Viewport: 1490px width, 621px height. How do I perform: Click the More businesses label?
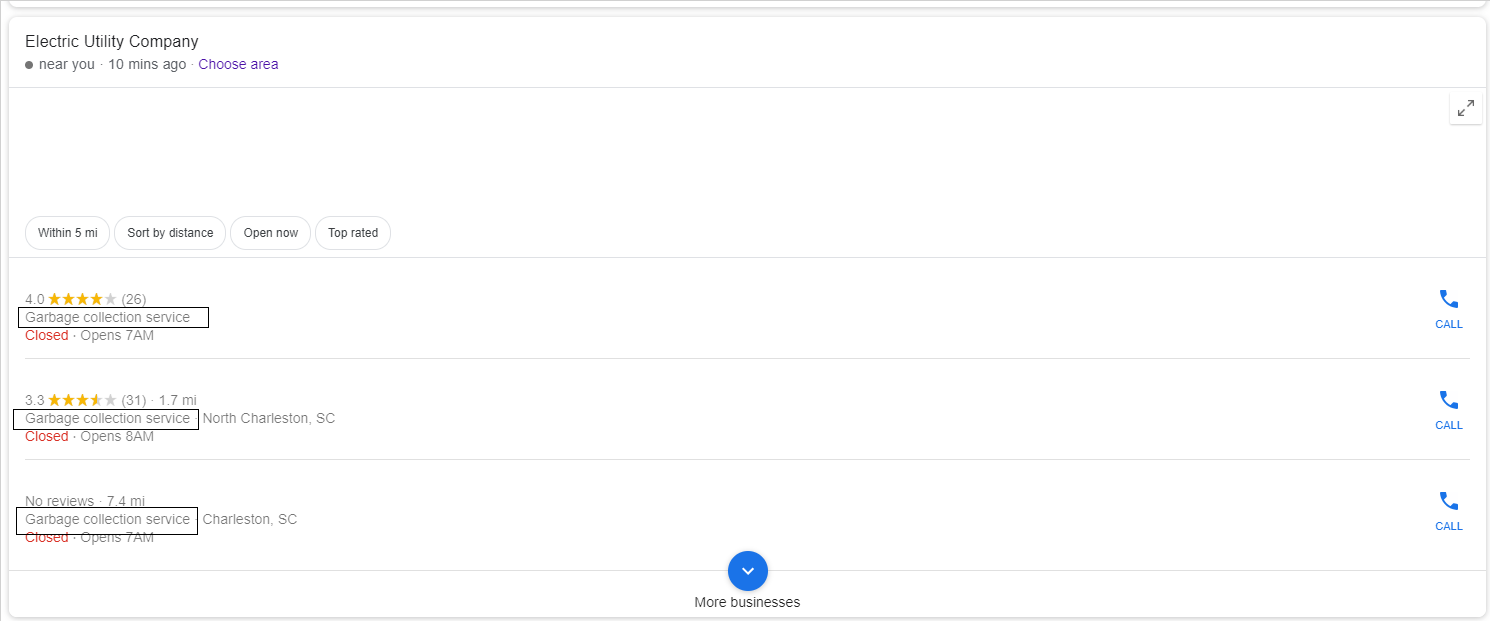coord(747,602)
